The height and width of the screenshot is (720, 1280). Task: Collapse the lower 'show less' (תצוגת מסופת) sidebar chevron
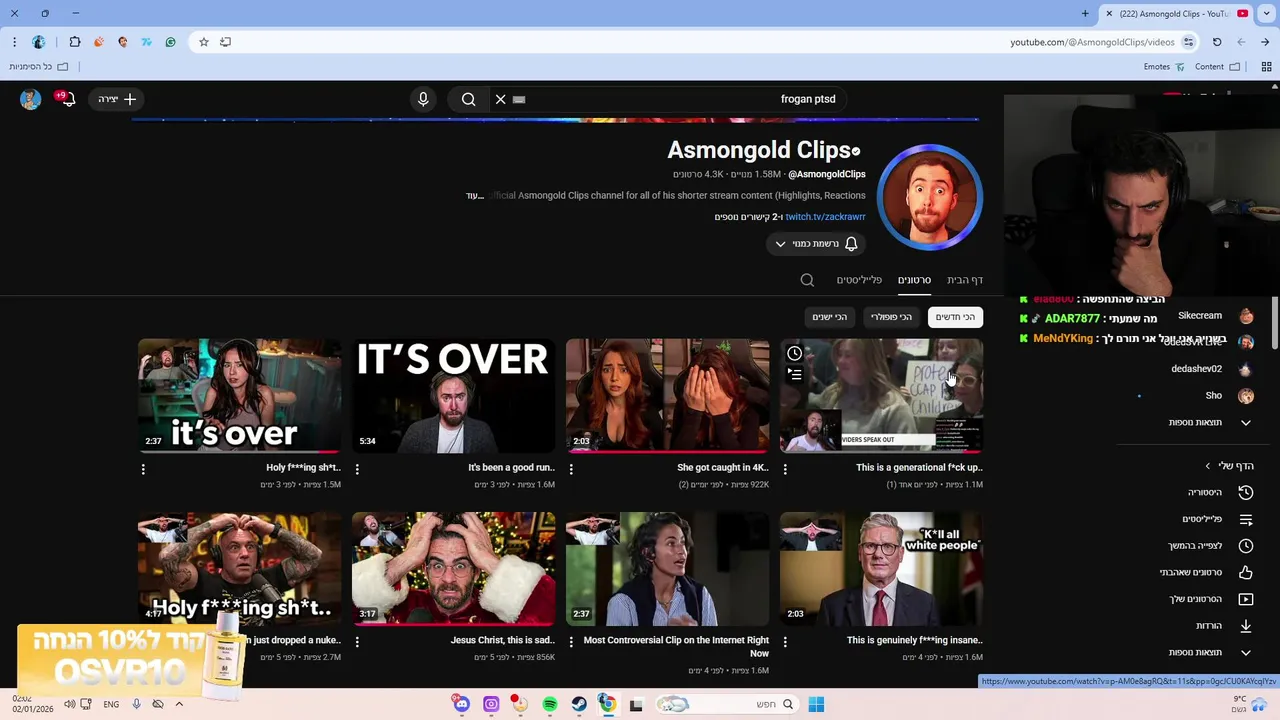(x=1246, y=653)
